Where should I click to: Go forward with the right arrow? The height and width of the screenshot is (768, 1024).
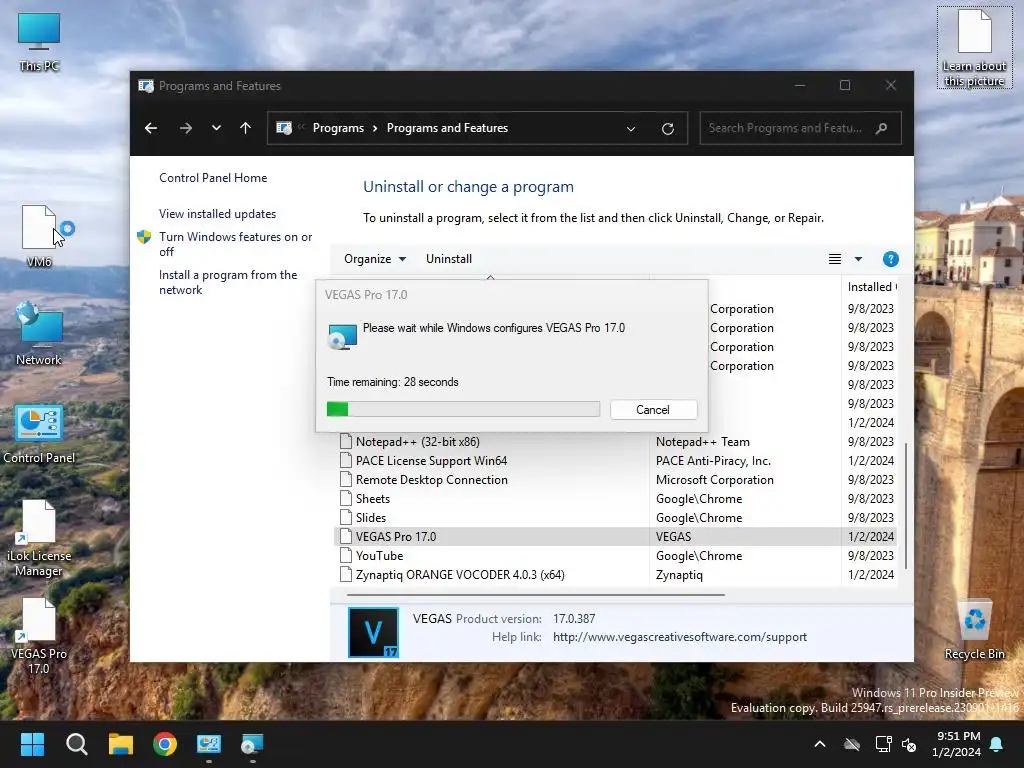pos(185,128)
